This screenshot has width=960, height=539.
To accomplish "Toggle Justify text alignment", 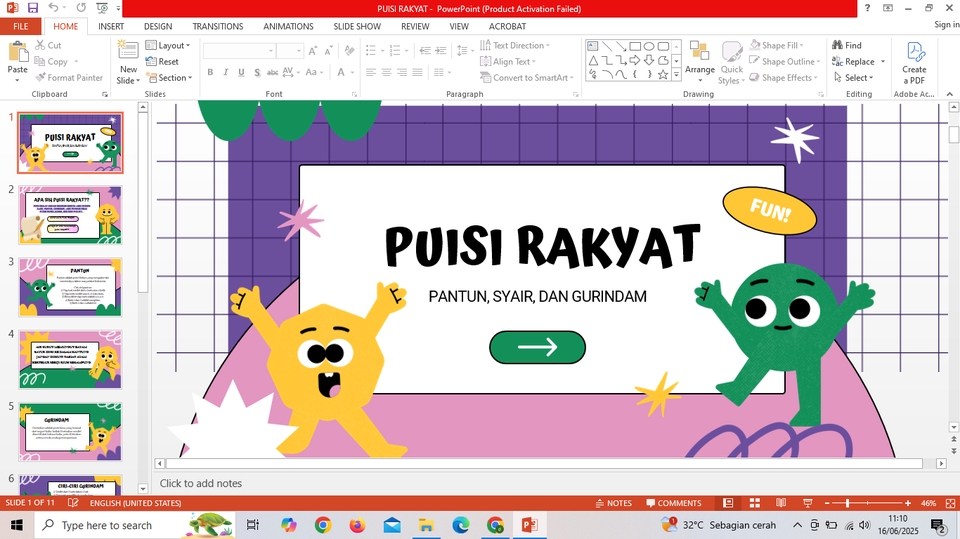I will 418,72.
